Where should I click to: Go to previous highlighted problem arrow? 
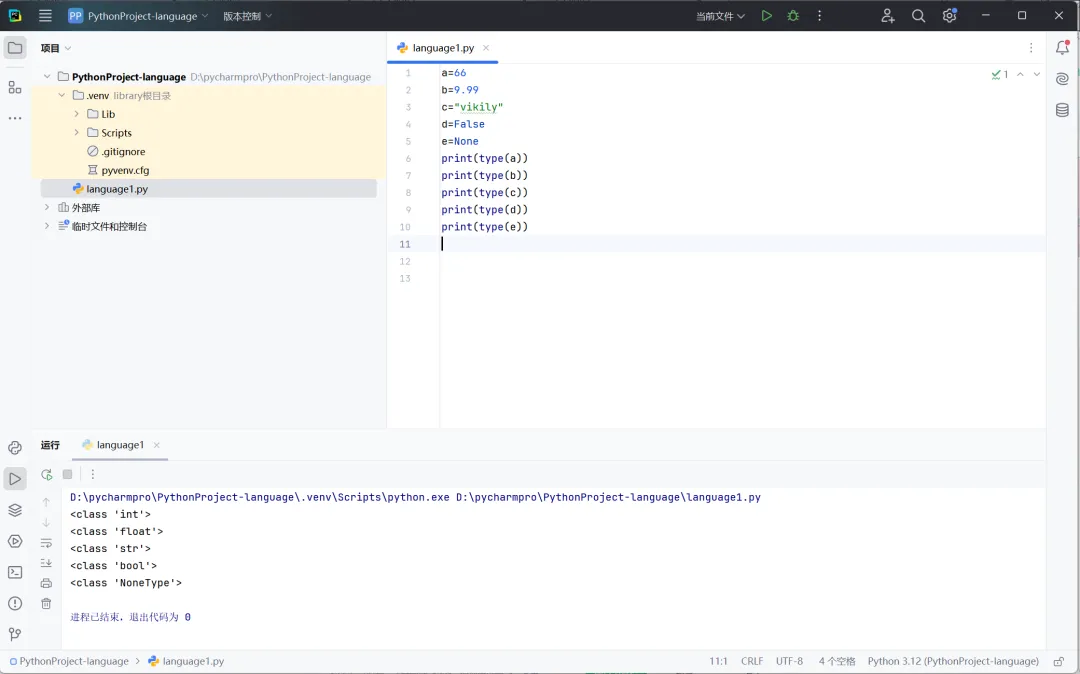[x=1020, y=74]
